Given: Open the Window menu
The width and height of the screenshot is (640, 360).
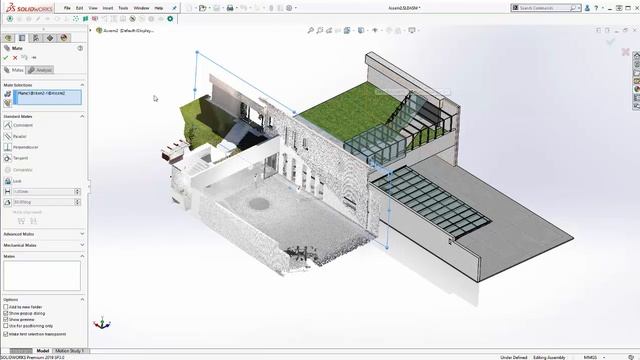Looking at the screenshot, I should click(141, 8).
